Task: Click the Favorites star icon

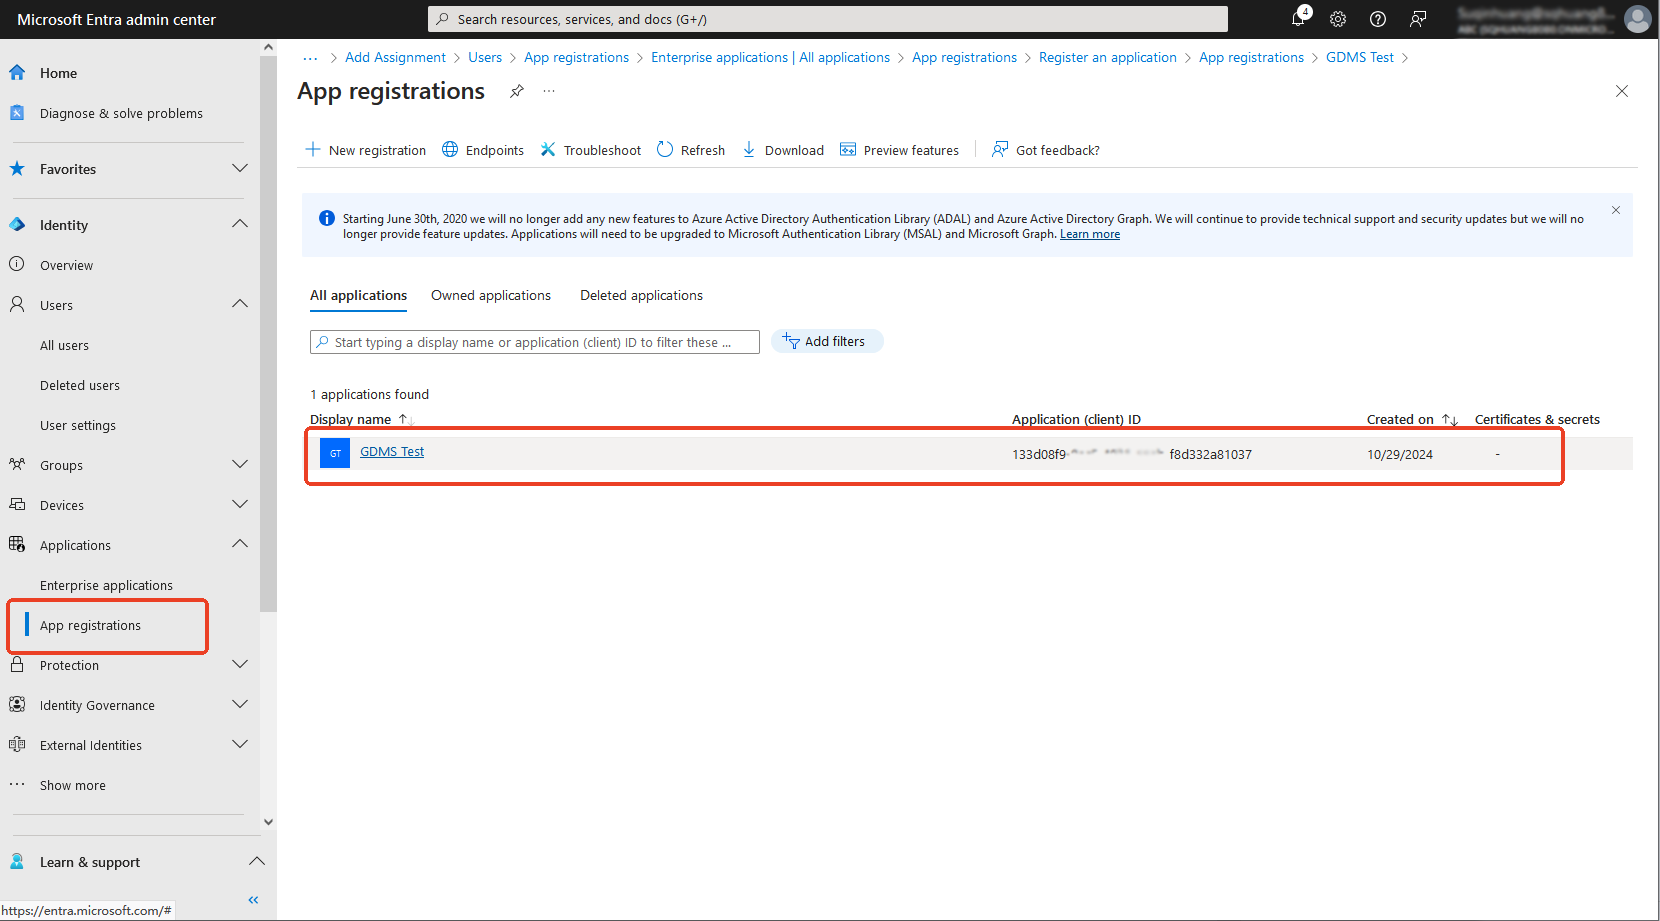Action: pos(17,169)
